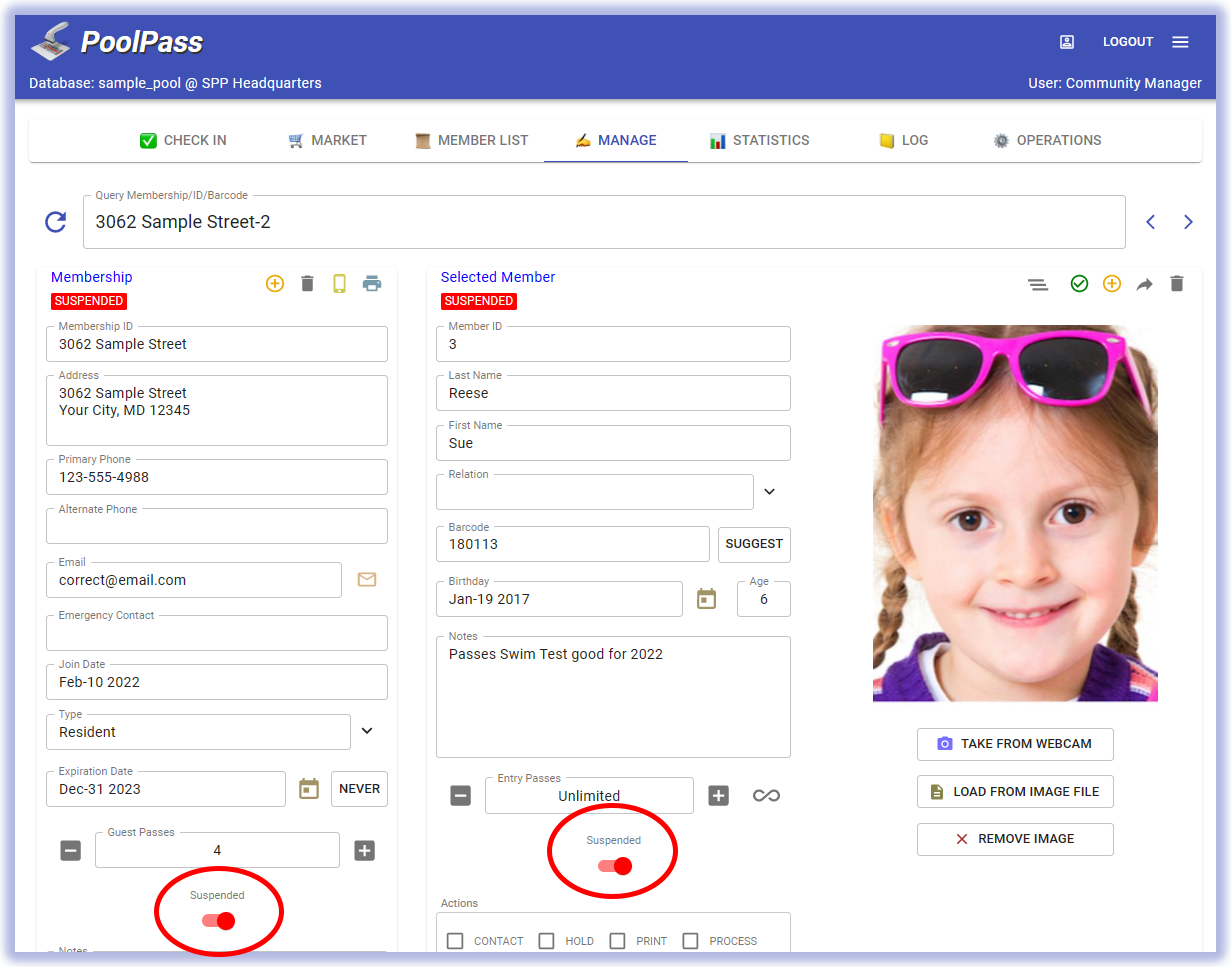Switch to the CHECK IN tab

[183, 140]
